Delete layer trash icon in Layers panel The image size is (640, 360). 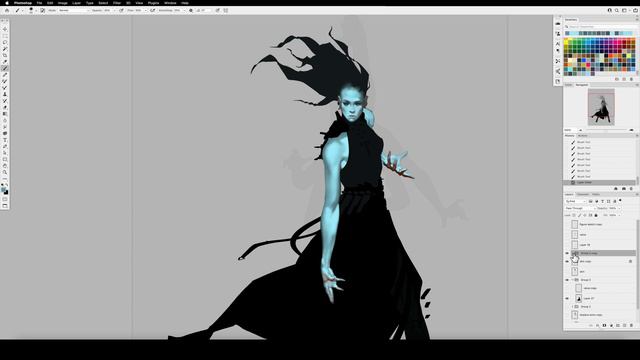631,325
